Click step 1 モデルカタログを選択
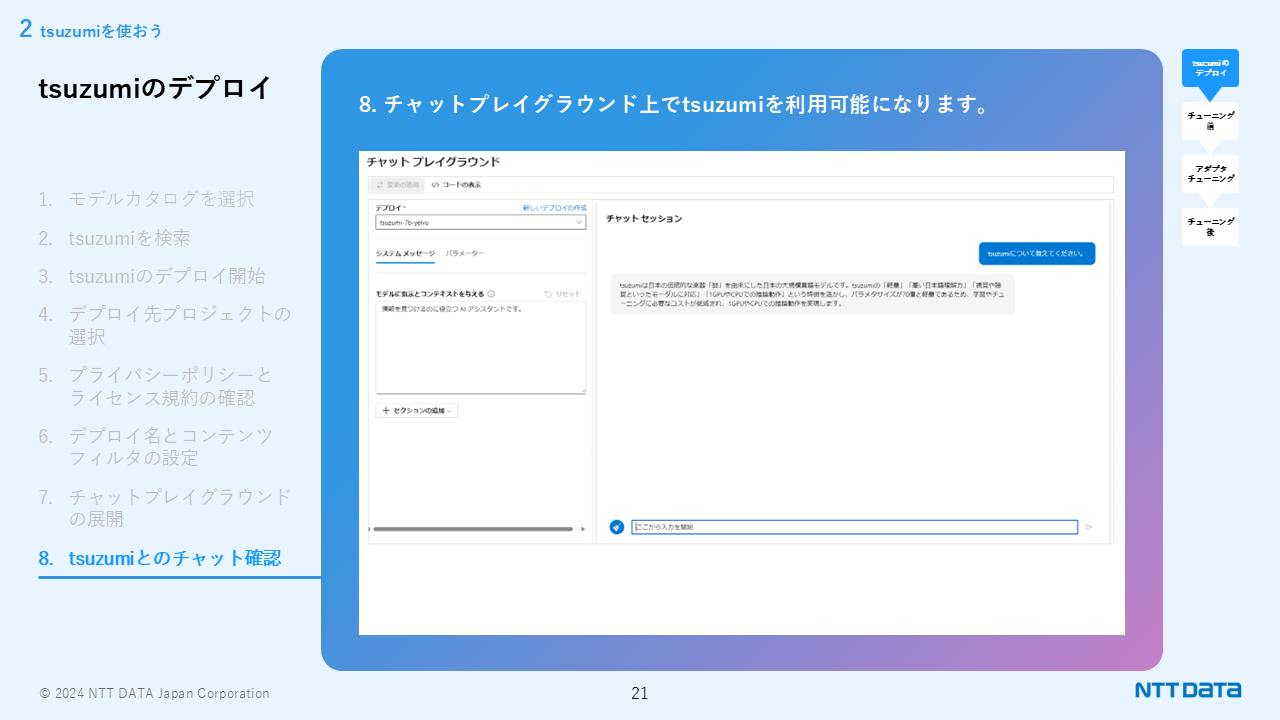 click(147, 199)
